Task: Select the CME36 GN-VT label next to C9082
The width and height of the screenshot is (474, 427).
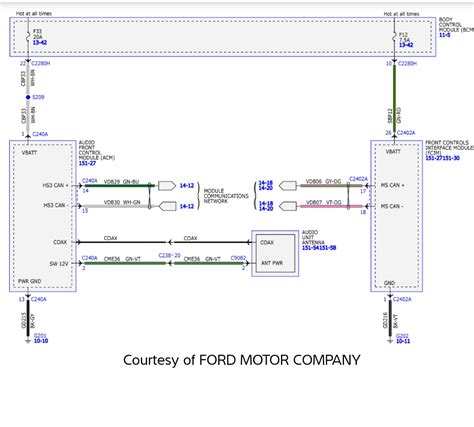Action: [x=202, y=259]
